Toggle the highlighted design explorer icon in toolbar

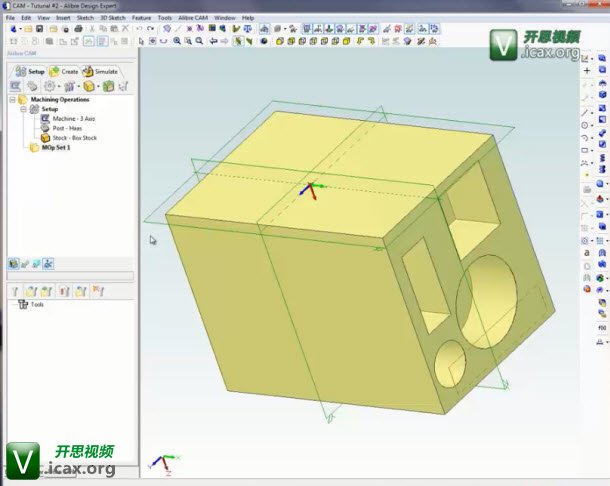click(x=89, y=41)
